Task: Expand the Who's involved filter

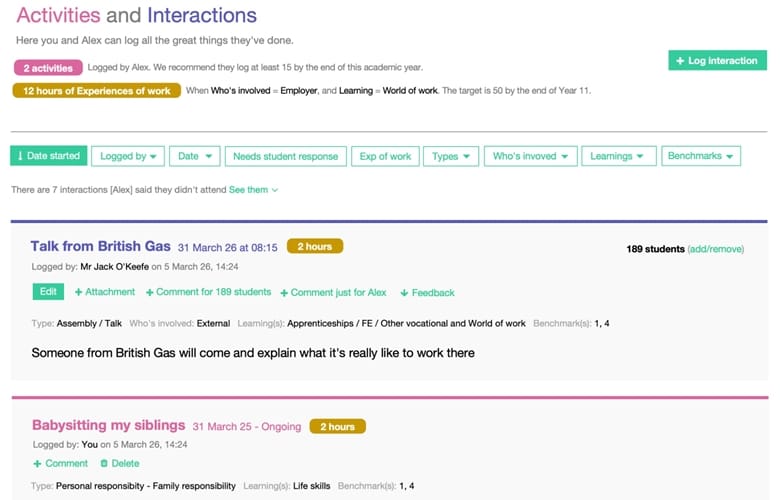Action: [x=530, y=156]
